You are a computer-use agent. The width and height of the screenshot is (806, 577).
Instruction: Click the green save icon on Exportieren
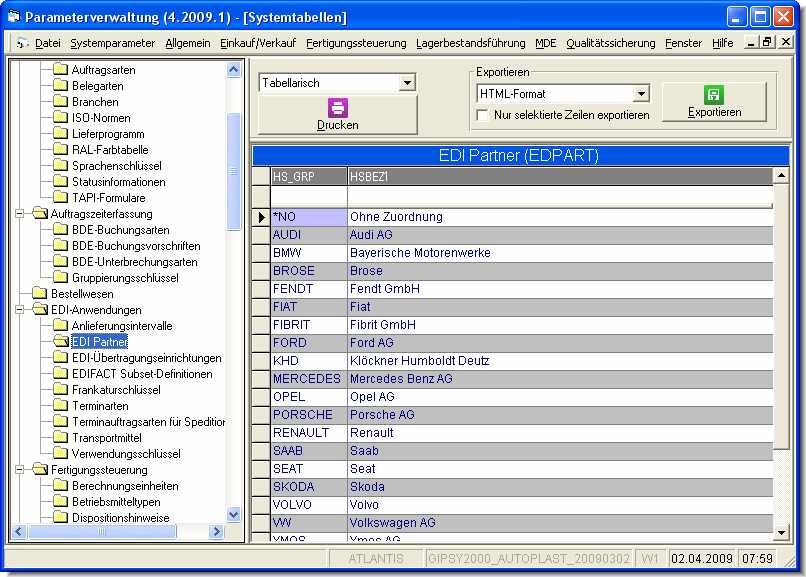pyautogui.click(x=713, y=95)
